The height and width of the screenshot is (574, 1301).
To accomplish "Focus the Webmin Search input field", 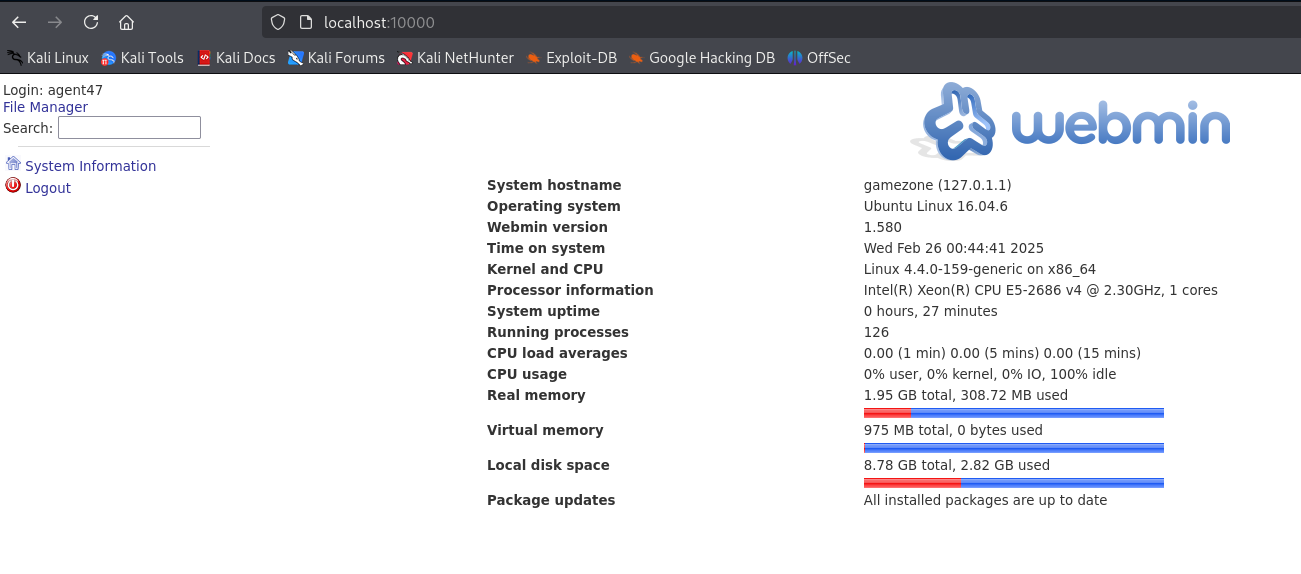I will (129, 128).
